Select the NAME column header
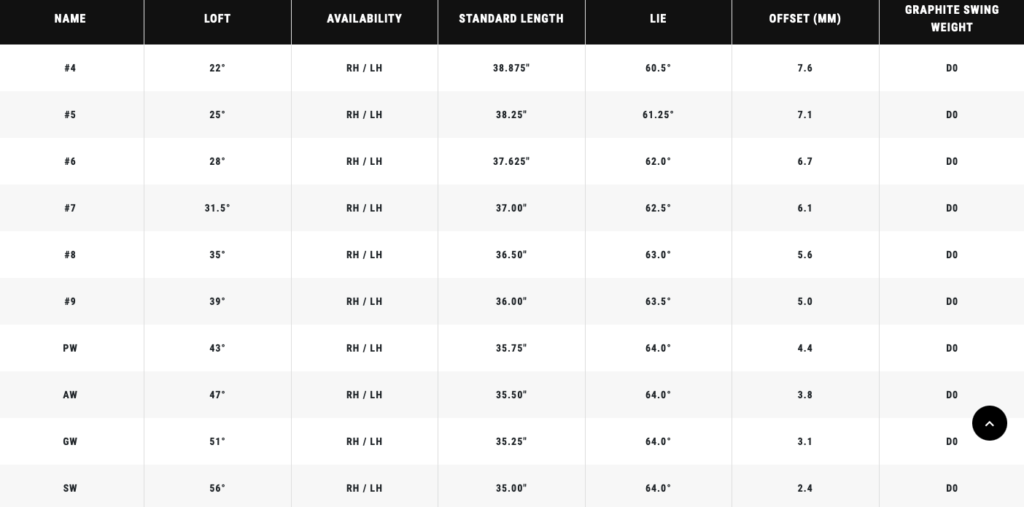Screen dimensions: 1024x507 point(71,19)
